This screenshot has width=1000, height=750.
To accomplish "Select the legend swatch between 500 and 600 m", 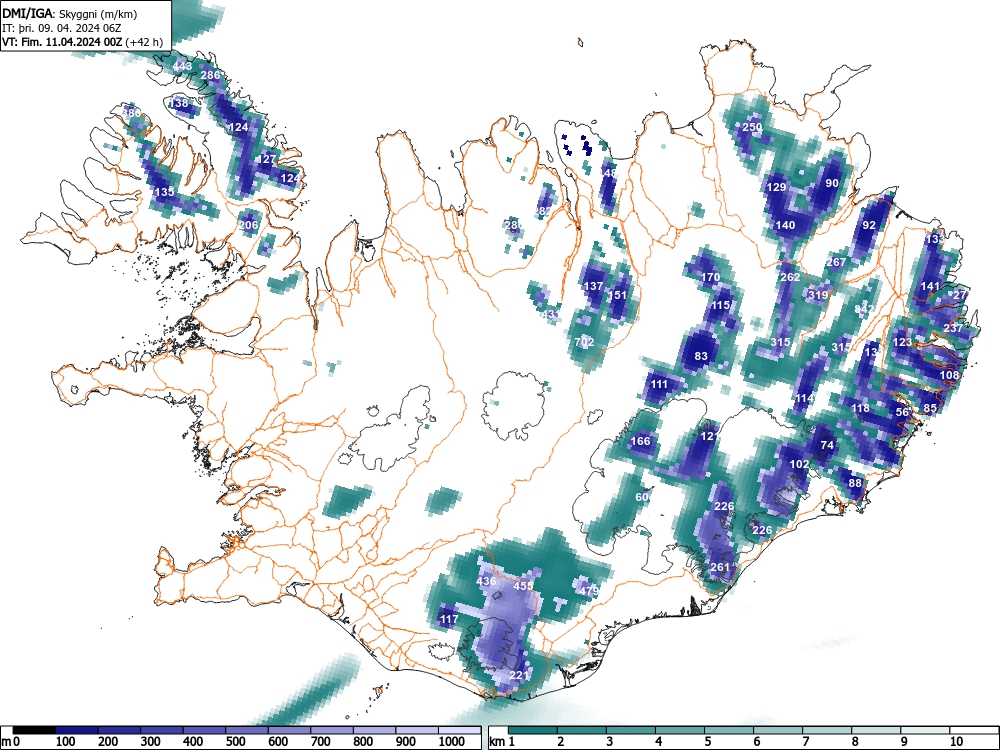I will 247,730.
